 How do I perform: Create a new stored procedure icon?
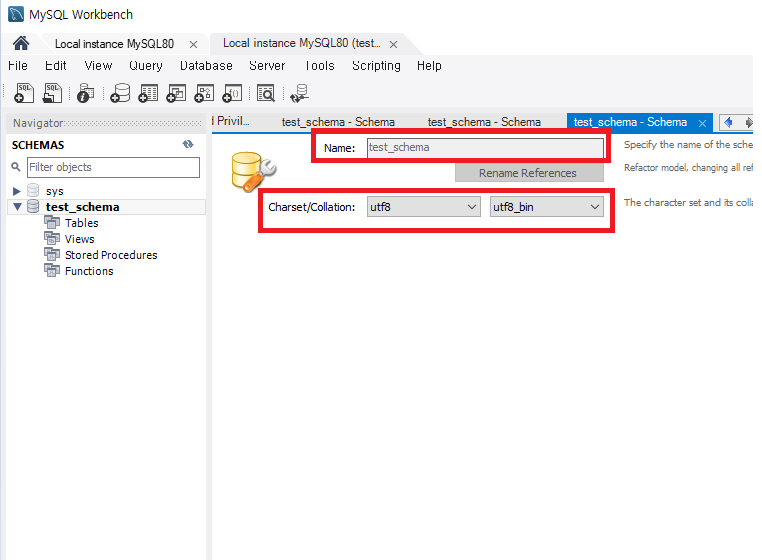pyautogui.click(x=204, y=93)
